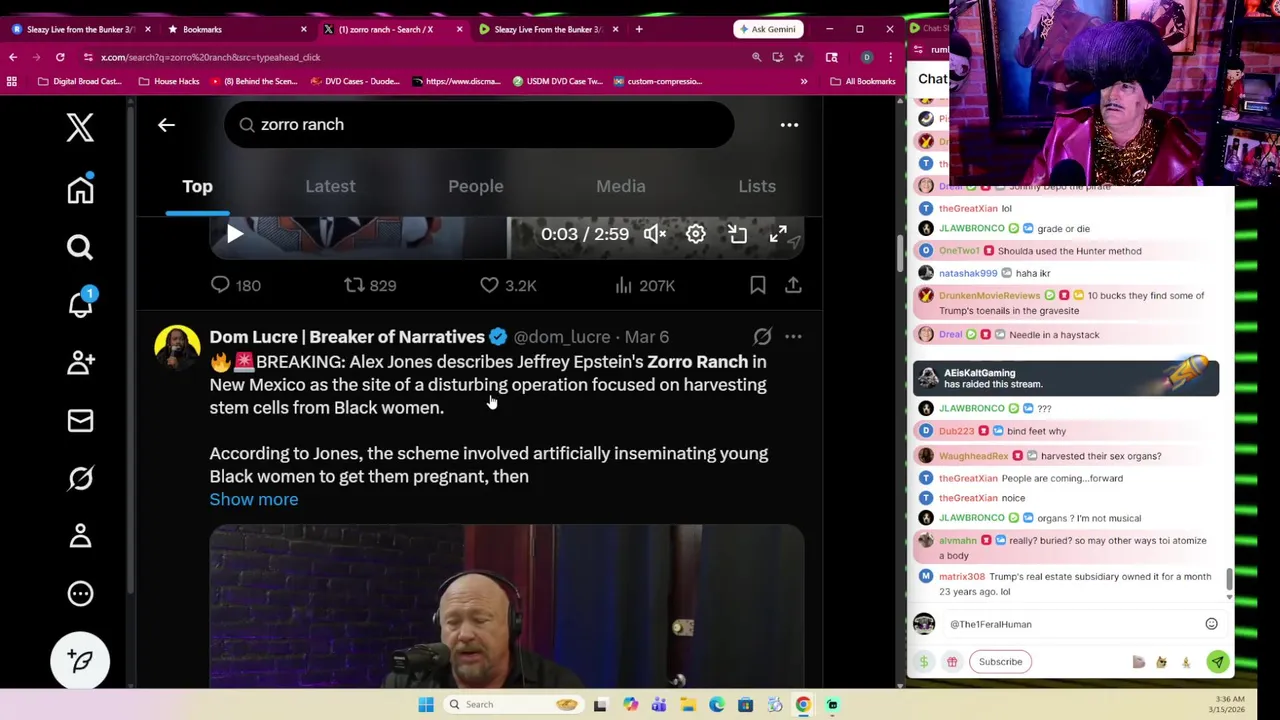Image resolution: width=1280 pixels, height=720 pixels.
Task: Reload the page
Action: [60, 57]
